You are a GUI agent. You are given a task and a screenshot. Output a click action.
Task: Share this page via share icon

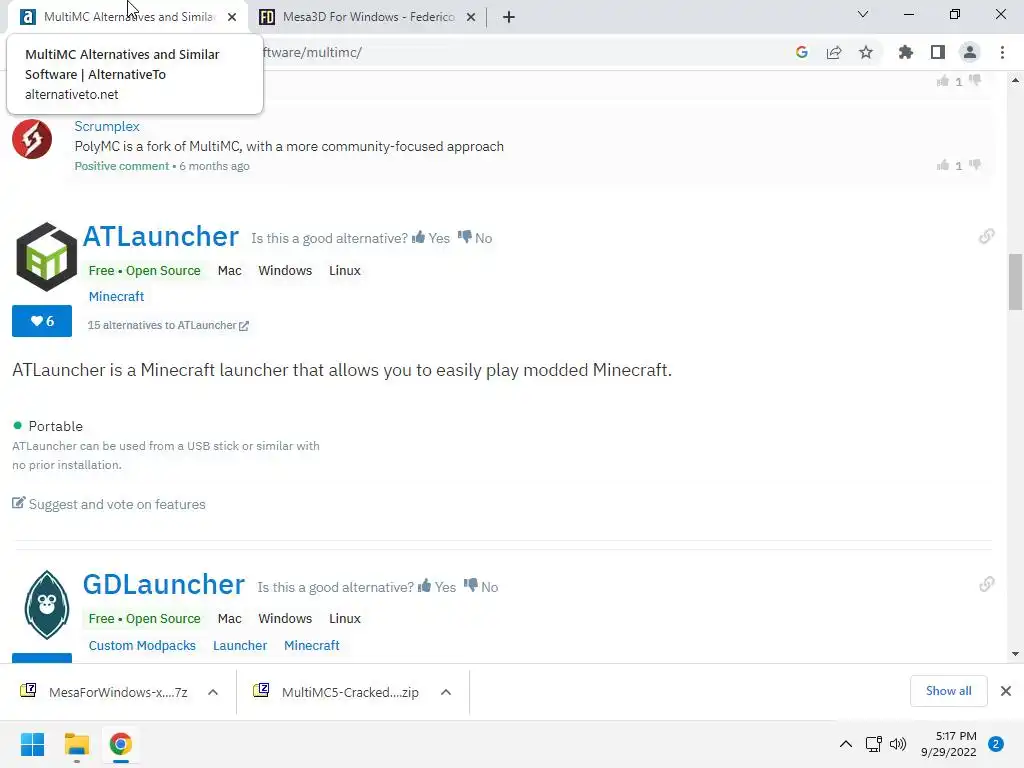tap(834, 52)
